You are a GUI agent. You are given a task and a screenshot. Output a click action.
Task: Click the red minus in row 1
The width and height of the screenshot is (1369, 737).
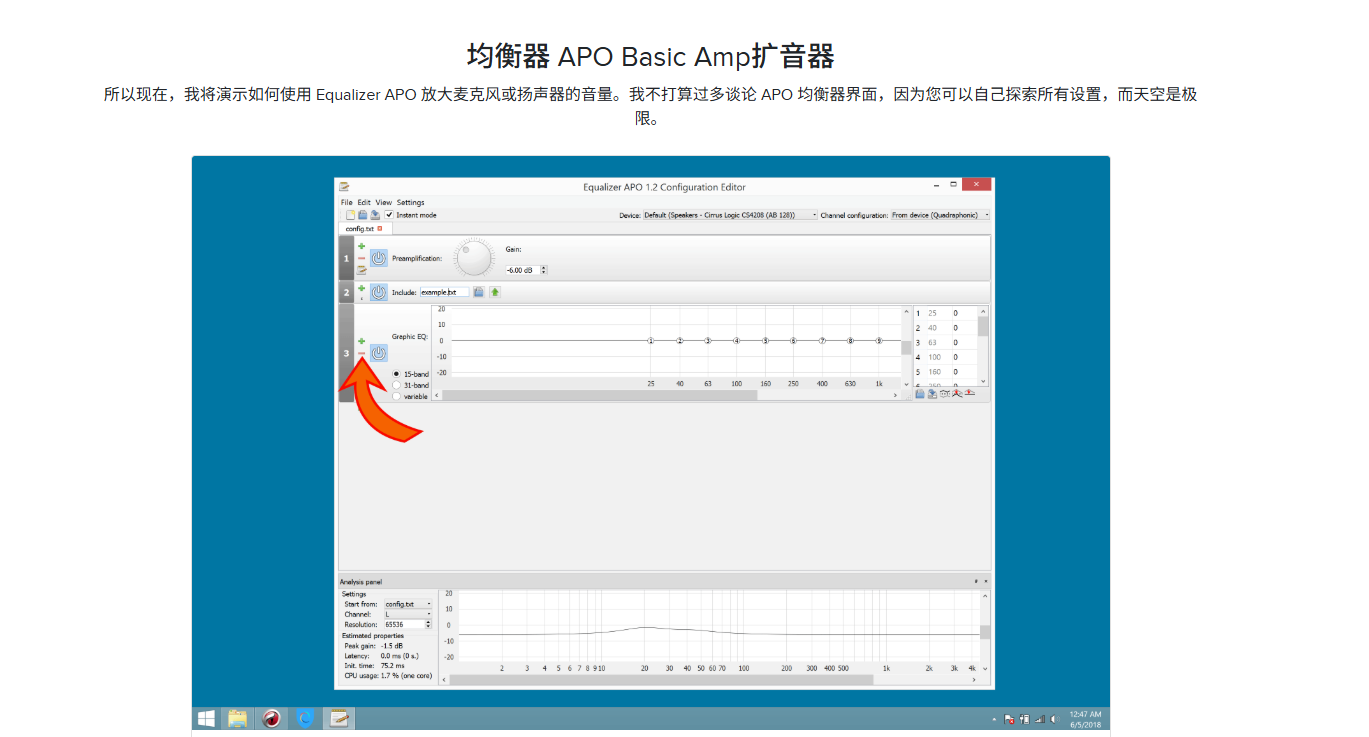coord(362,258)
